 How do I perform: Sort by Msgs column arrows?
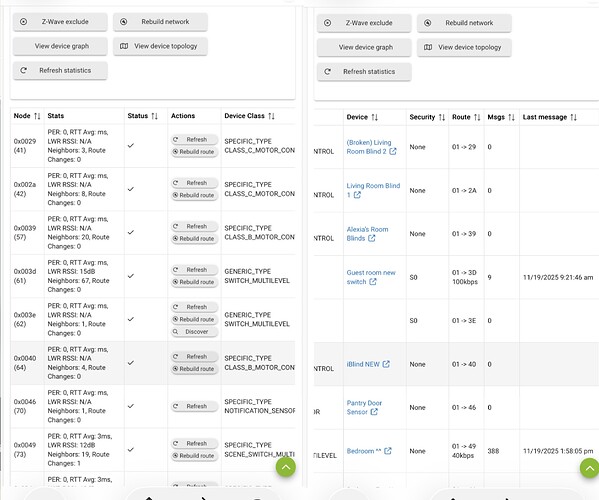(x=512, y=117)
